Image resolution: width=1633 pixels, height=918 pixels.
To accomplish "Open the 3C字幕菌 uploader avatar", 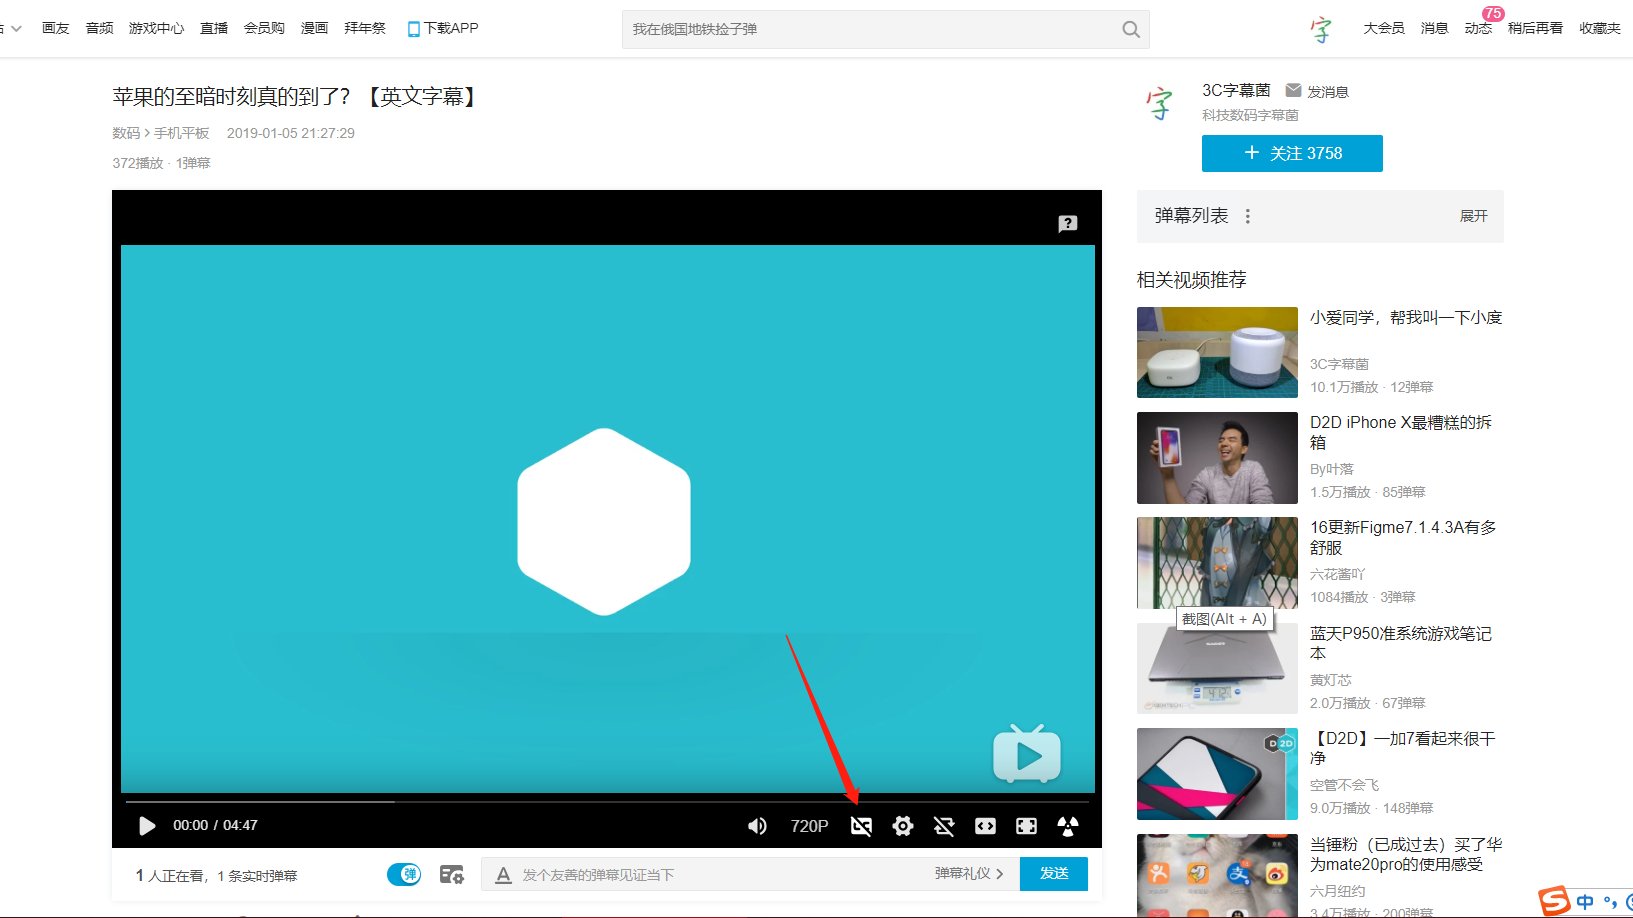I will (x=1160, y=102).
